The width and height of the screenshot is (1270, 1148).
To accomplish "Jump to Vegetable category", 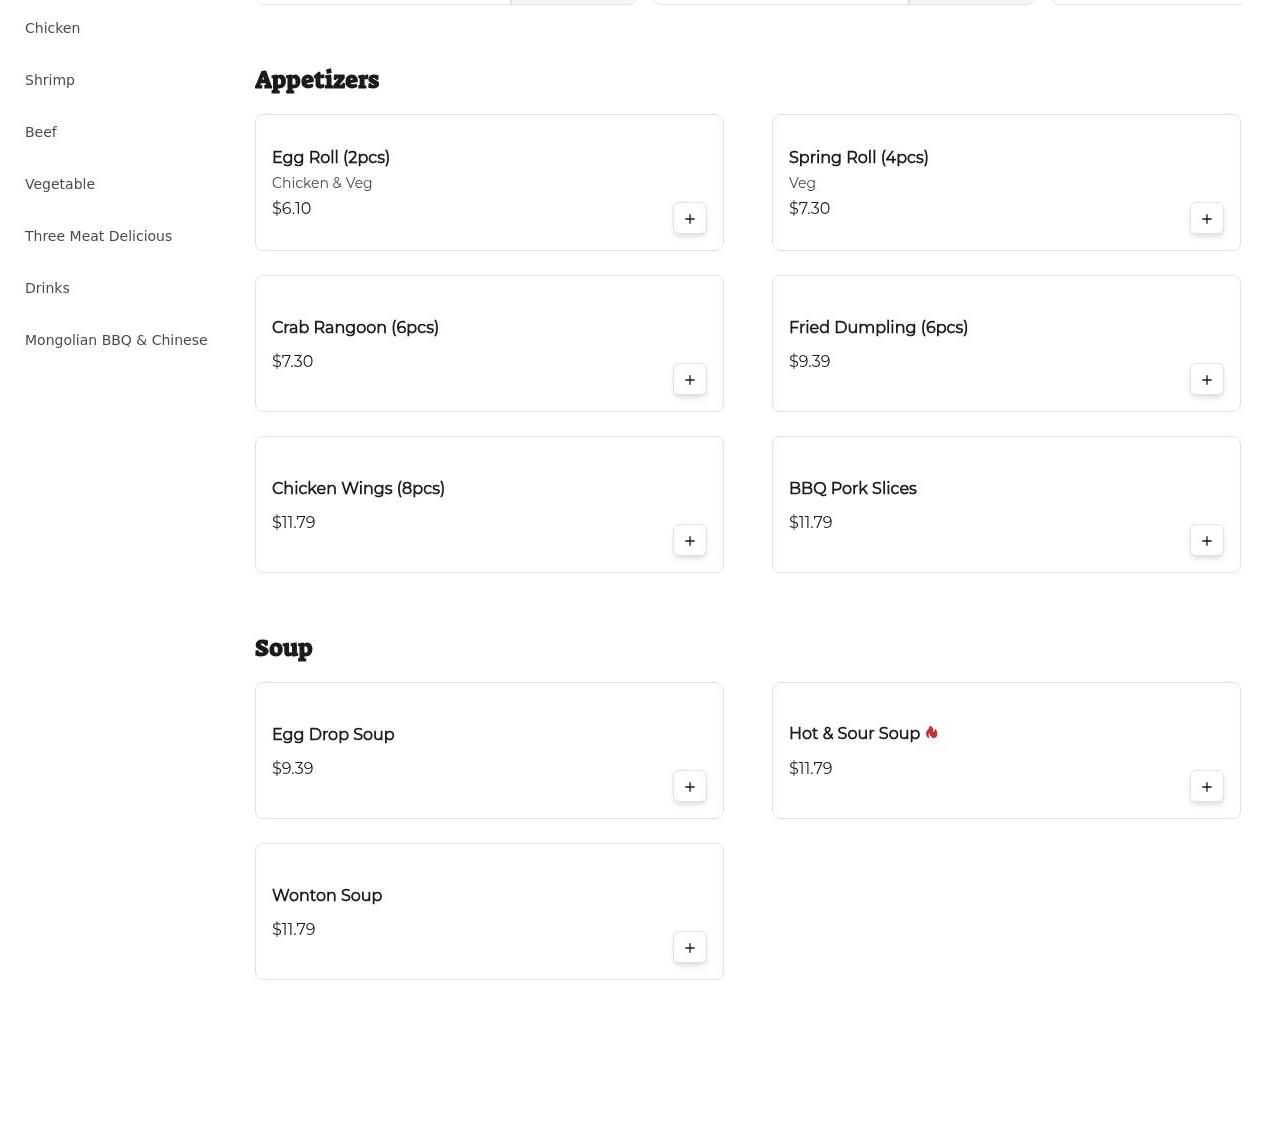I will click(x=60, y=184).
